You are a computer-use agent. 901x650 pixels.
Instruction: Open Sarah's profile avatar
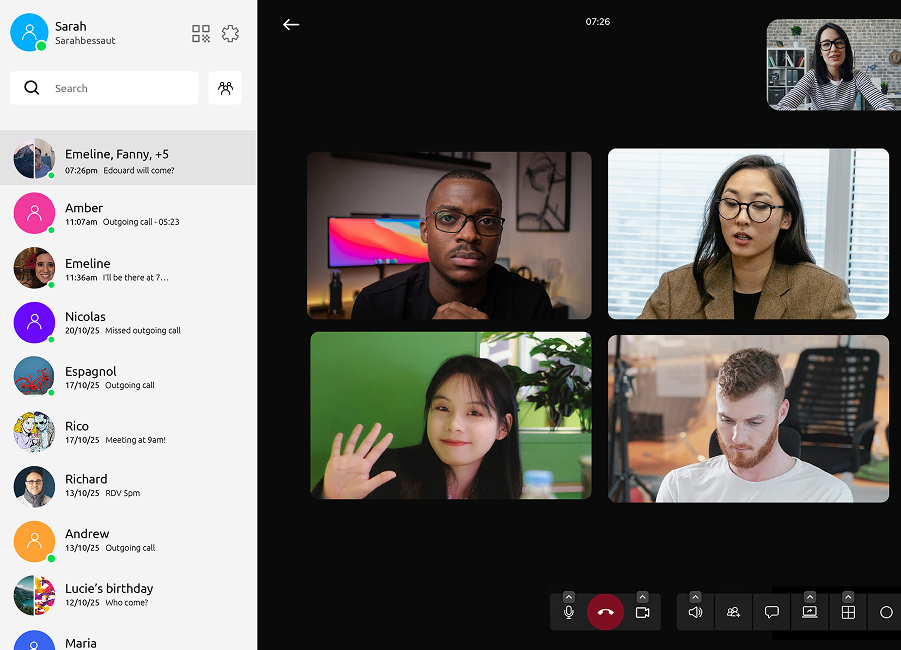pyautogui.click(x=29, y=32)
